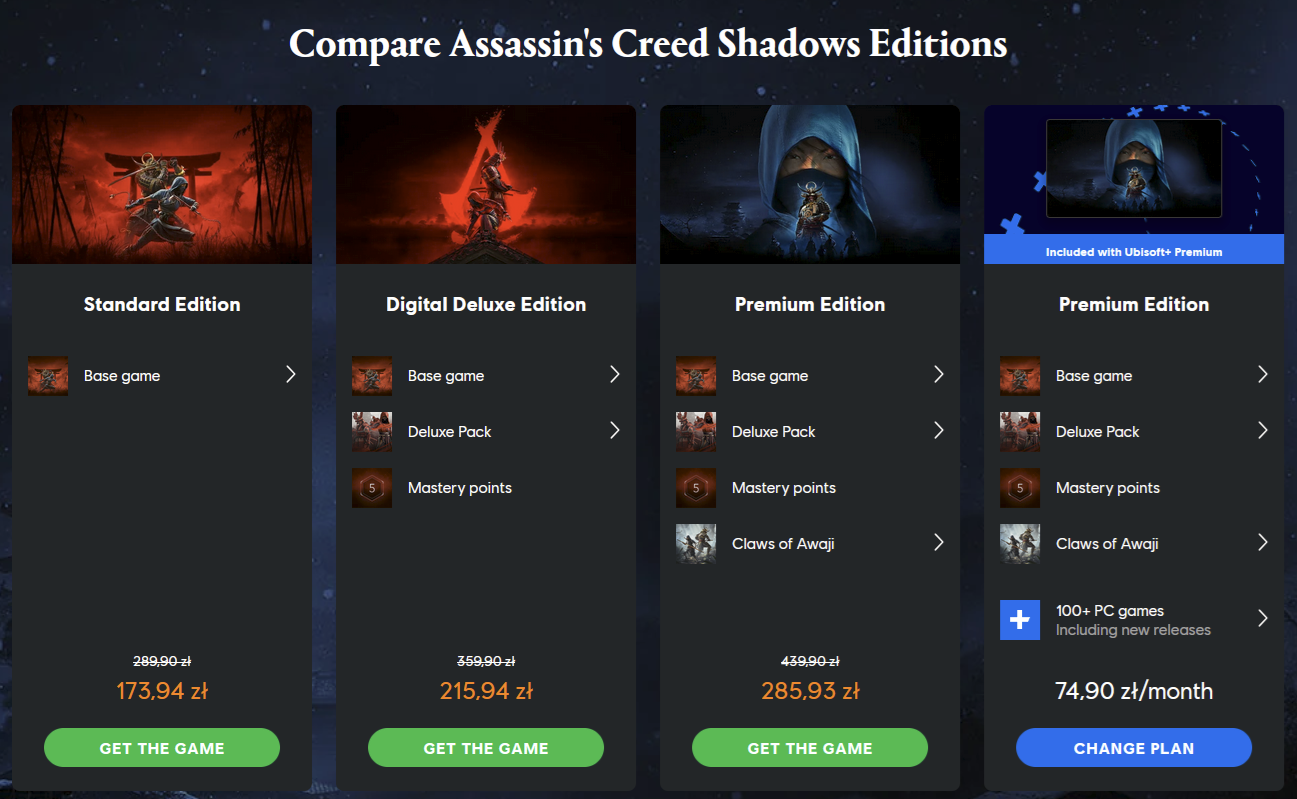Click Base game icon in Standard Edition

click(x=48, y=376)
